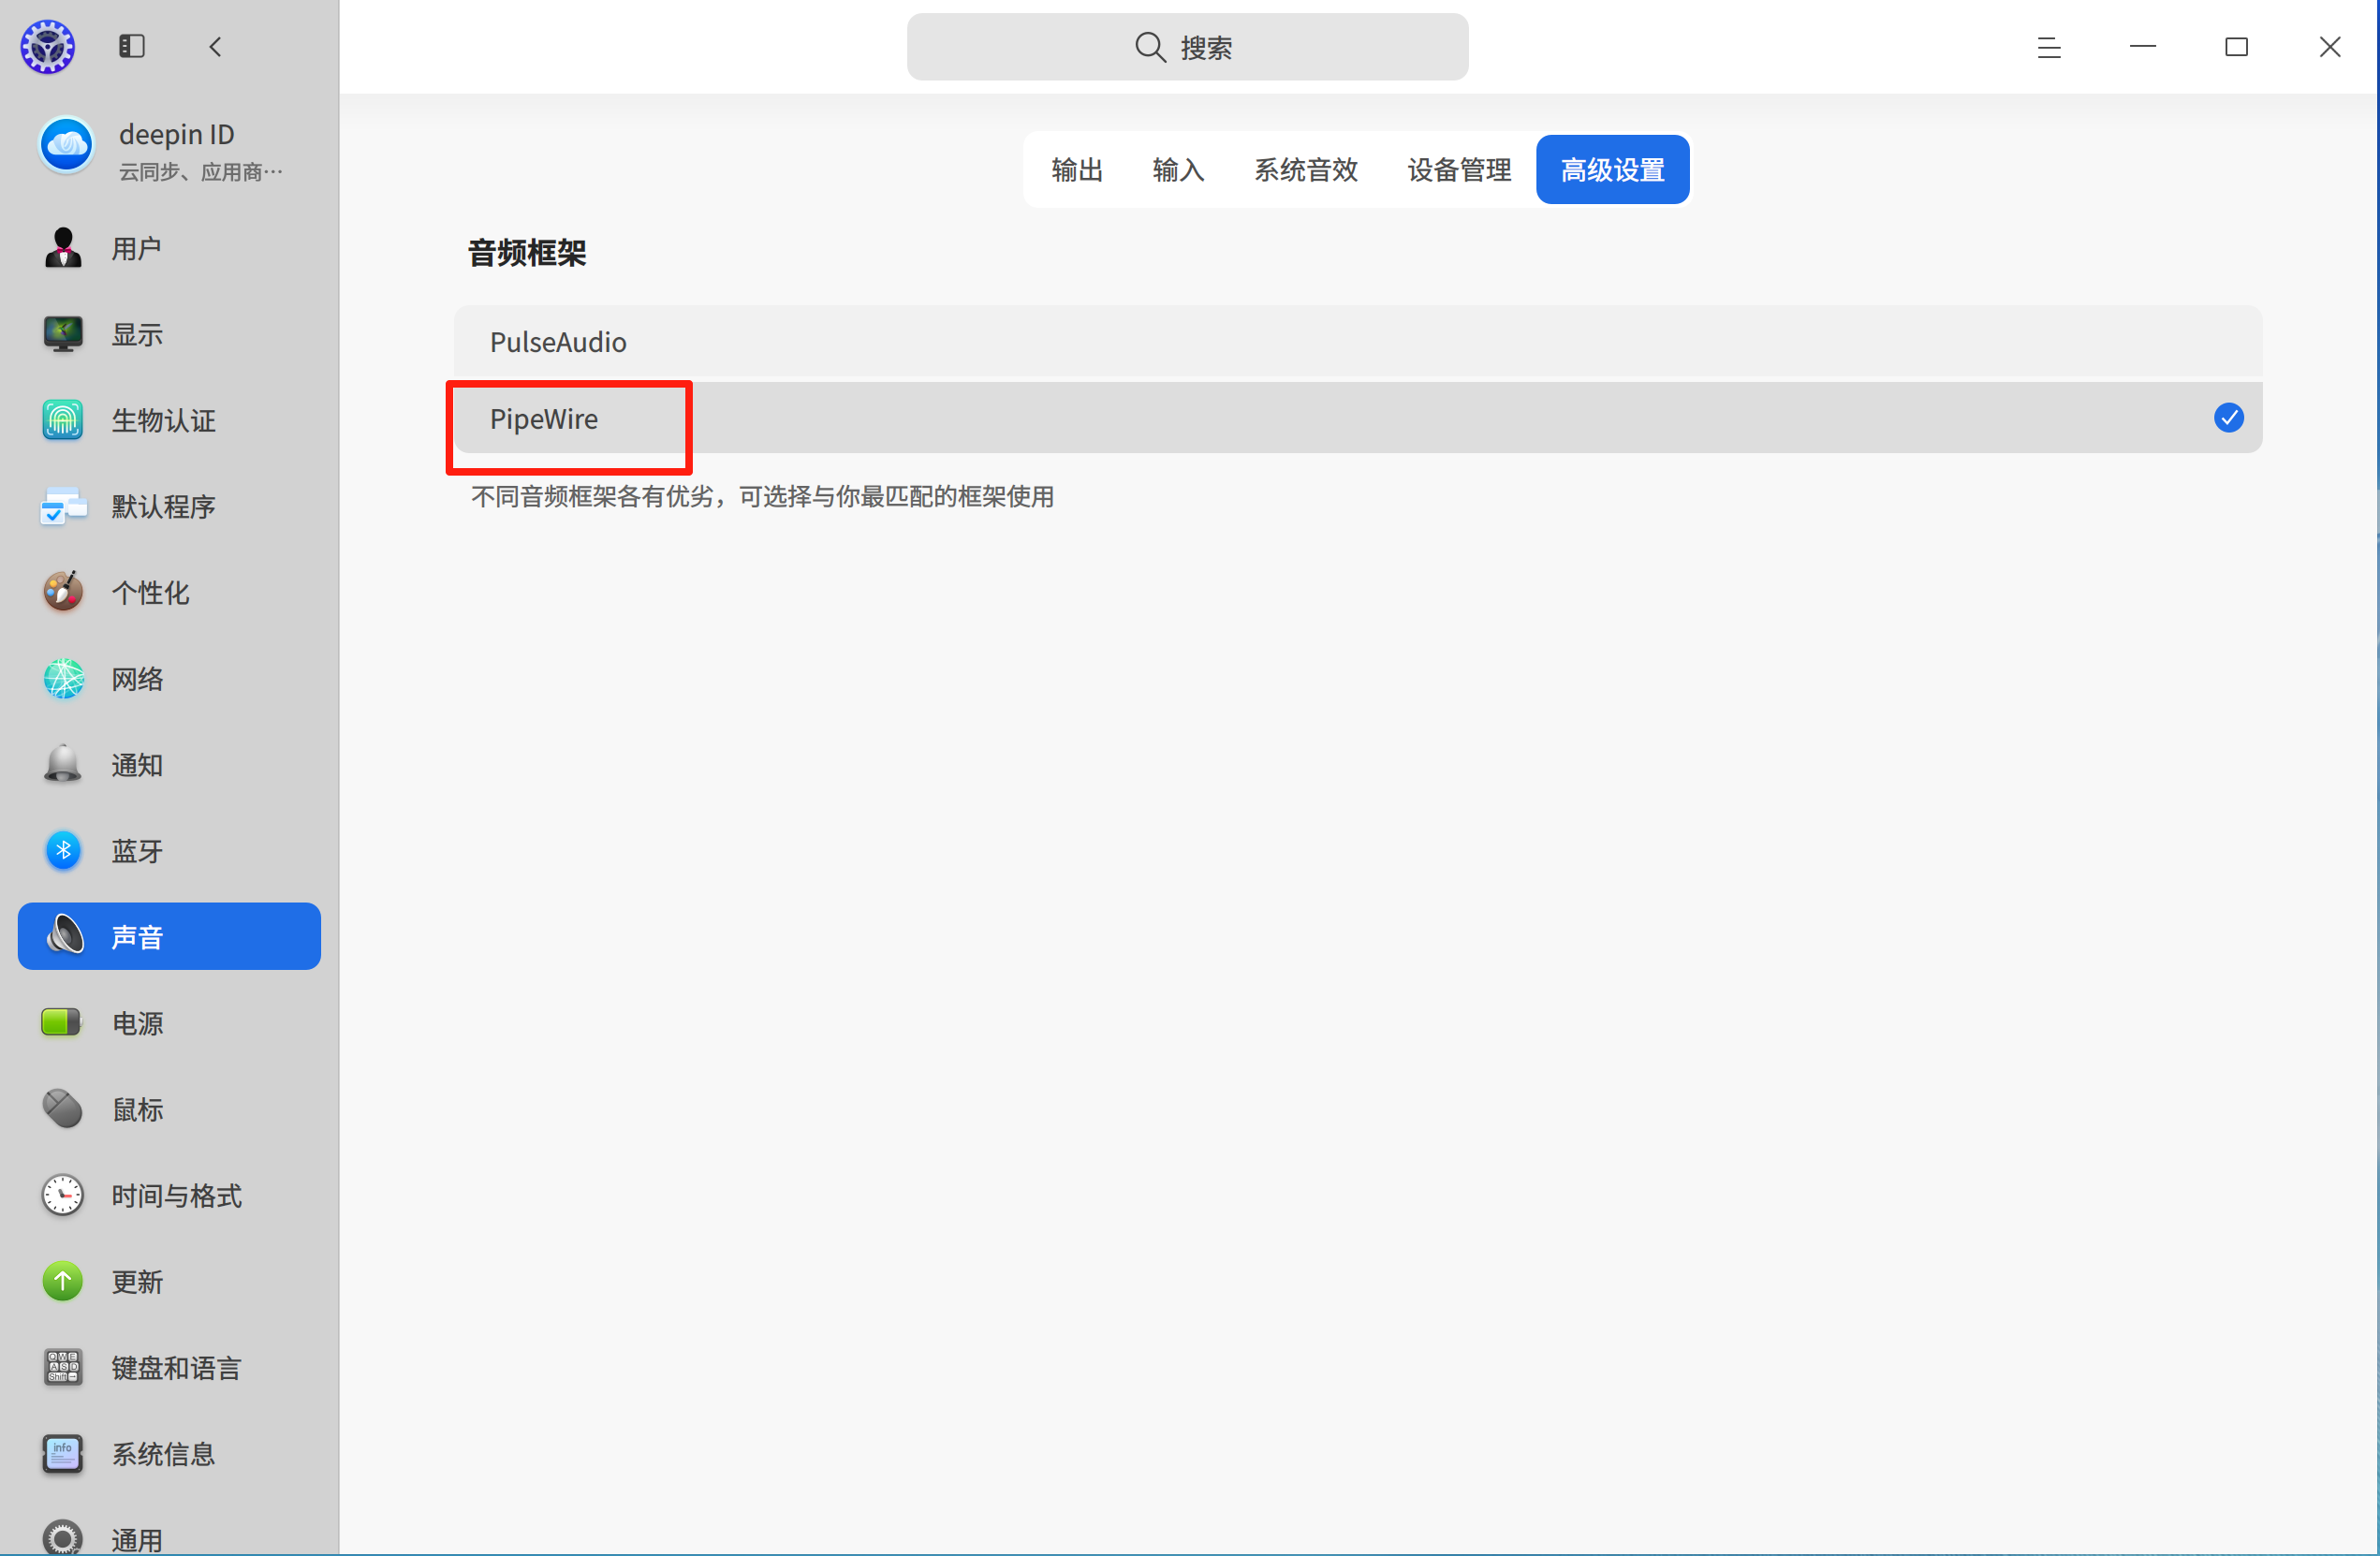Screen dimensions: 2380x1556
Task: Go back with the left arrow
Action: pyautogui.click(x=215, y=46)
